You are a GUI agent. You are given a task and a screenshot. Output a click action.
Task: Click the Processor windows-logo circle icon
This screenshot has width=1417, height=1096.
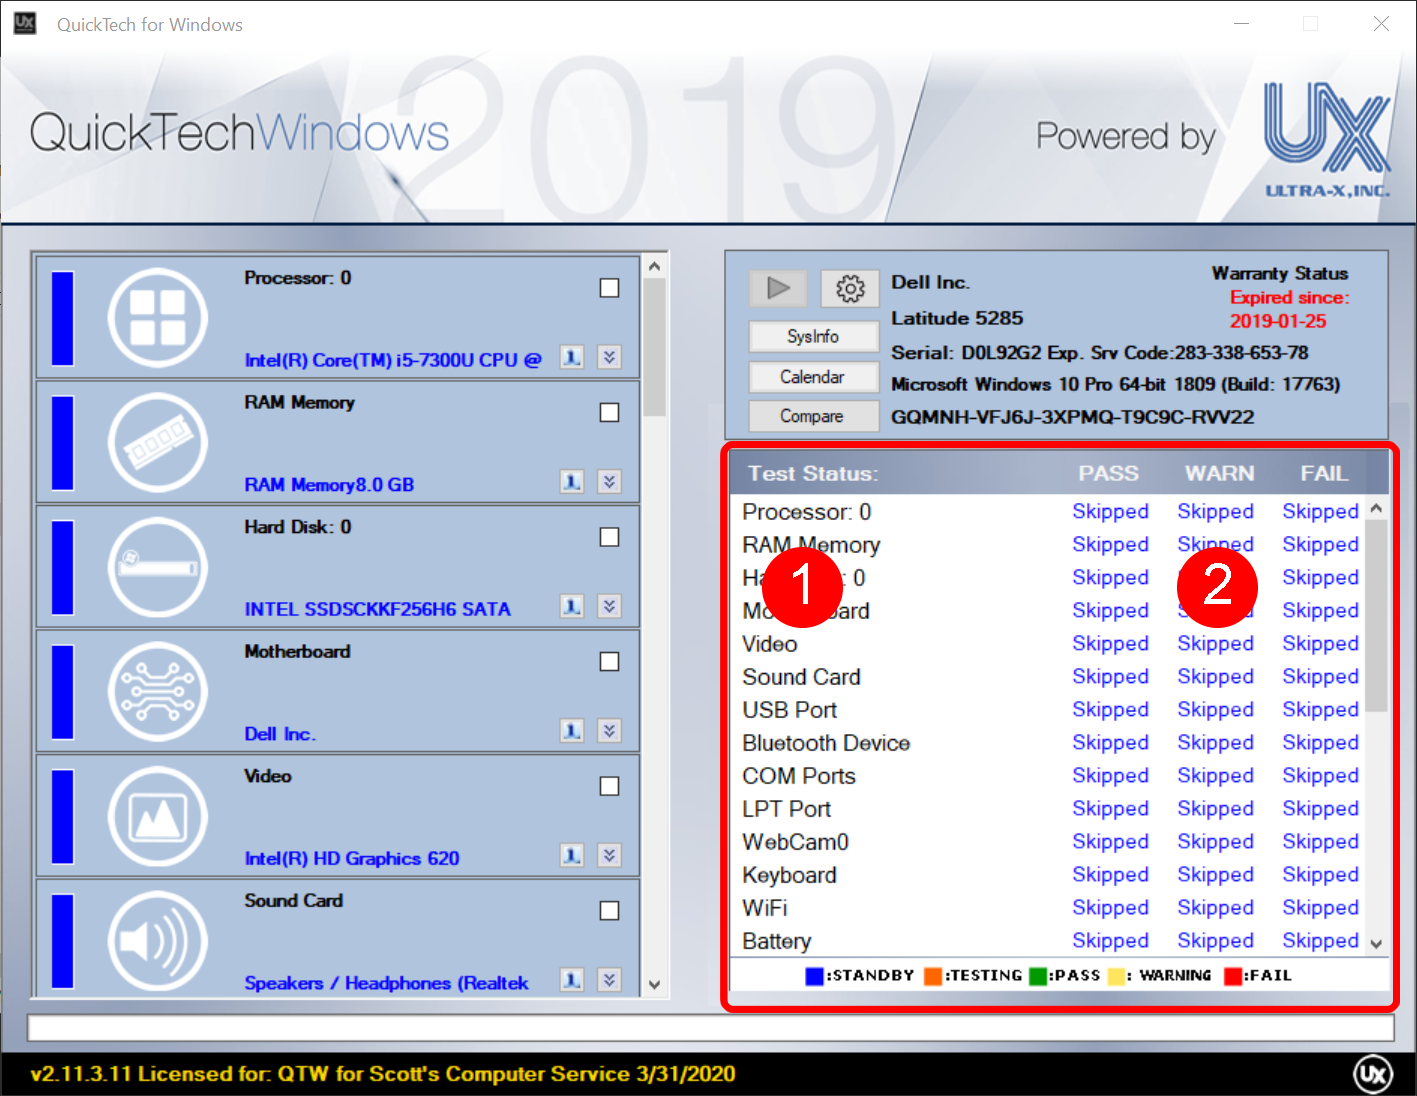click(x=158, y=318)
